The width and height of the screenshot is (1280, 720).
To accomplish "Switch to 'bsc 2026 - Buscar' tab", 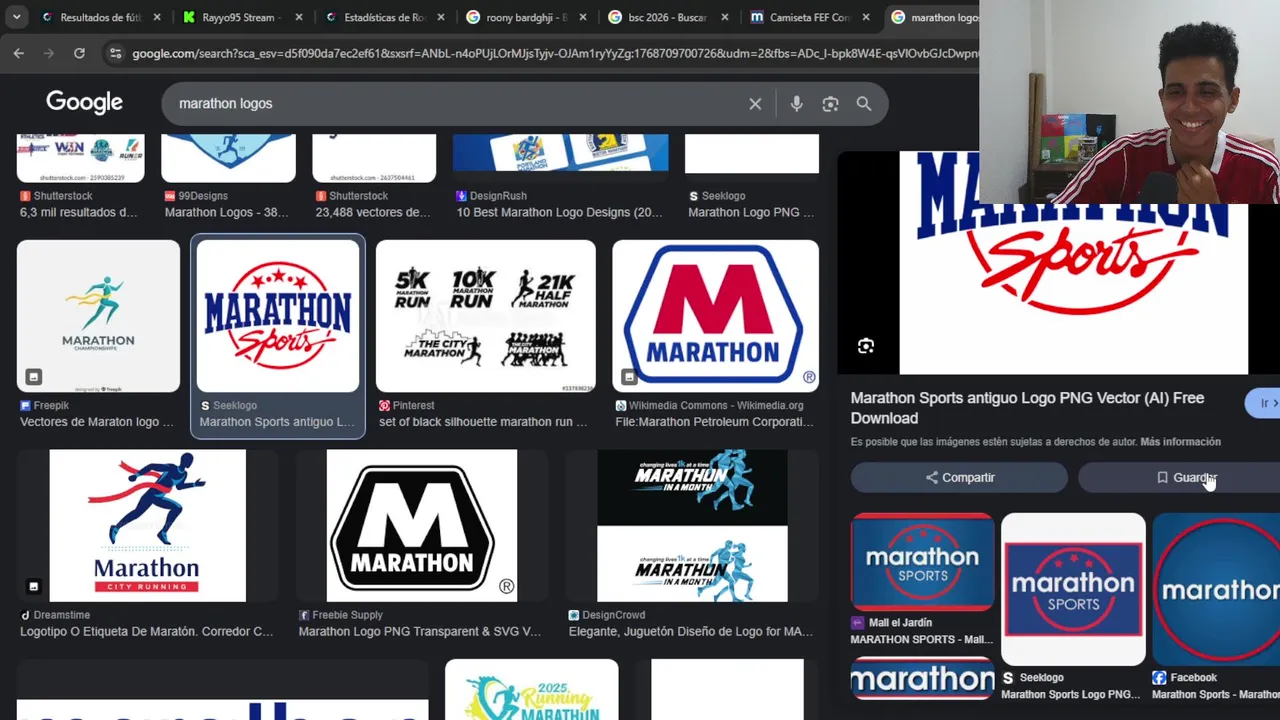I will (667, 17).
